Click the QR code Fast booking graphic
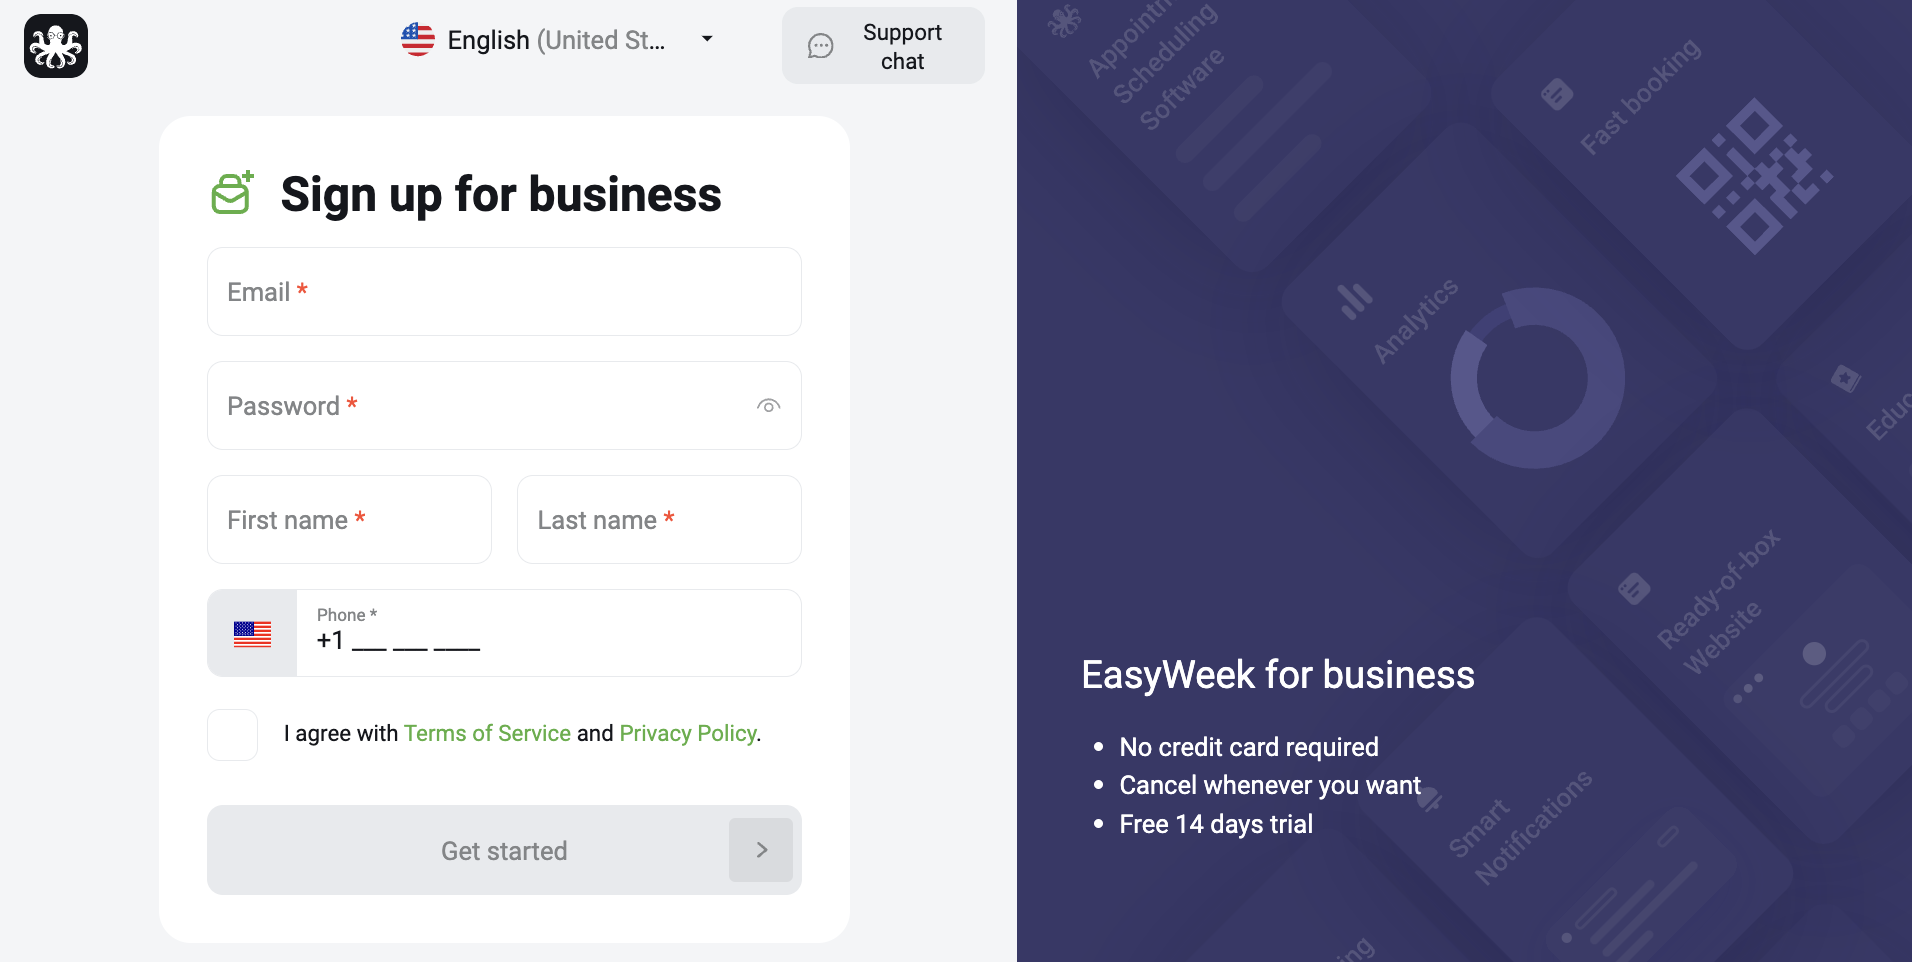 [x=1754, y=176]
